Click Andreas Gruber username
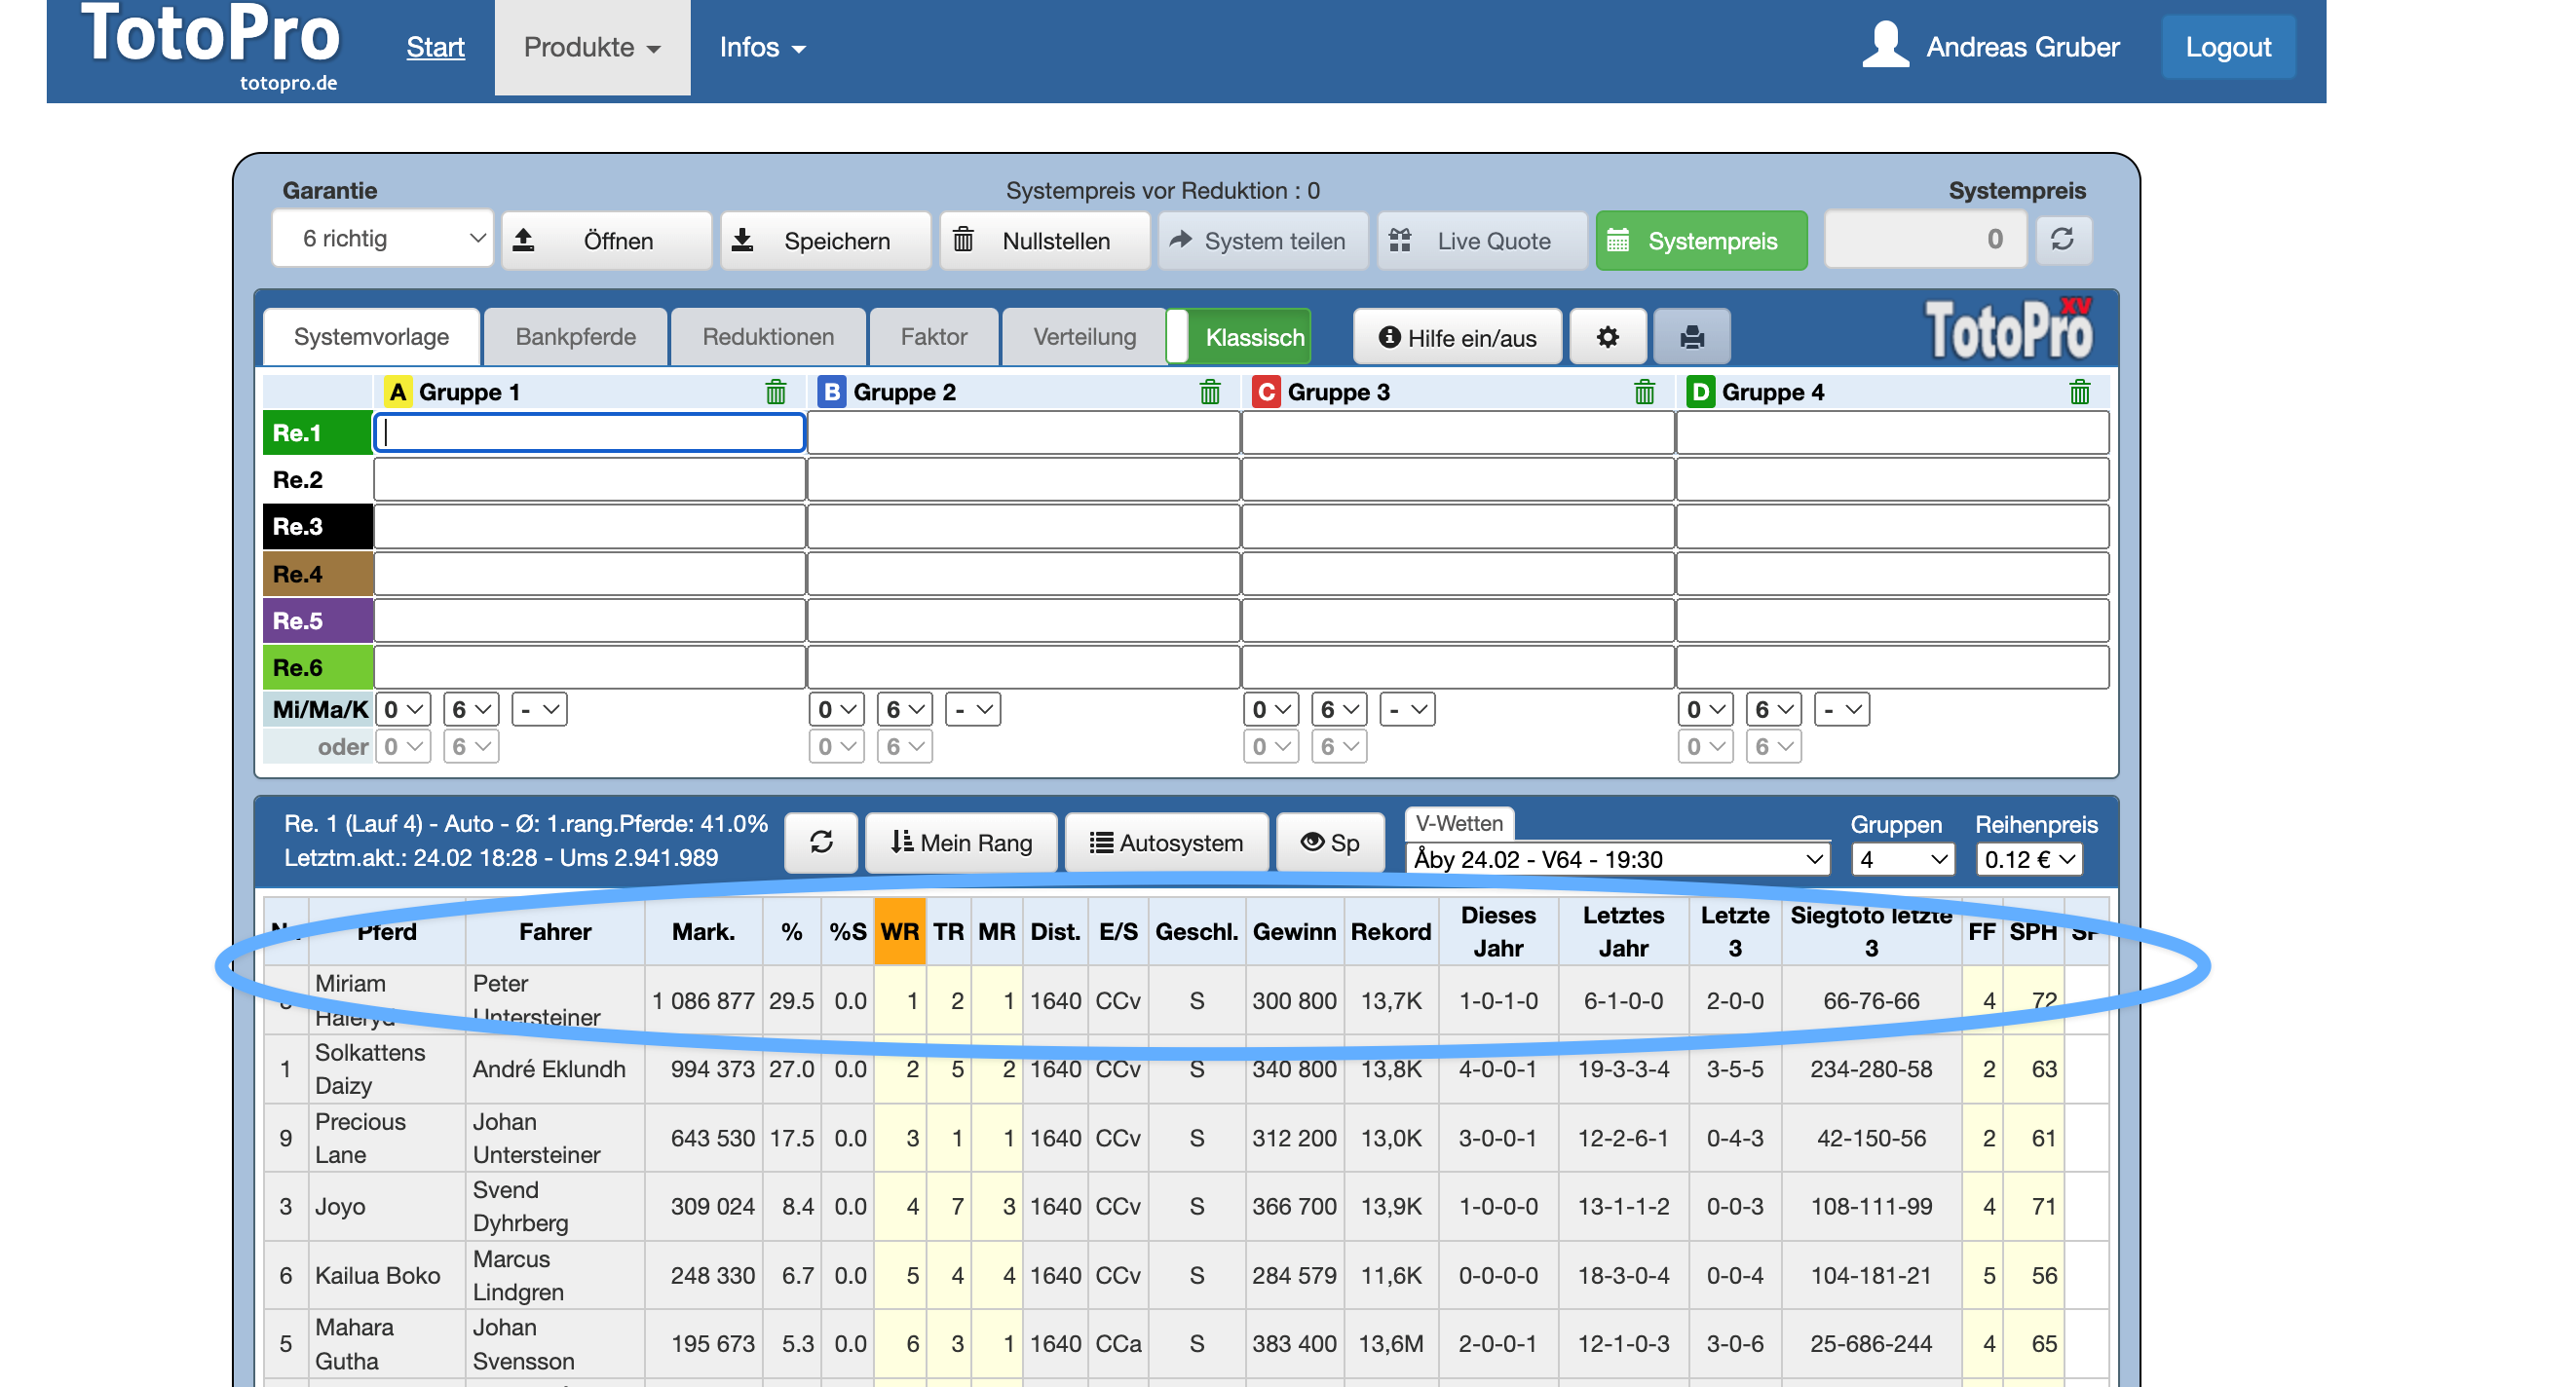The width and height of the screenshot is (2576, 1387). click(x=2022, y=47)
